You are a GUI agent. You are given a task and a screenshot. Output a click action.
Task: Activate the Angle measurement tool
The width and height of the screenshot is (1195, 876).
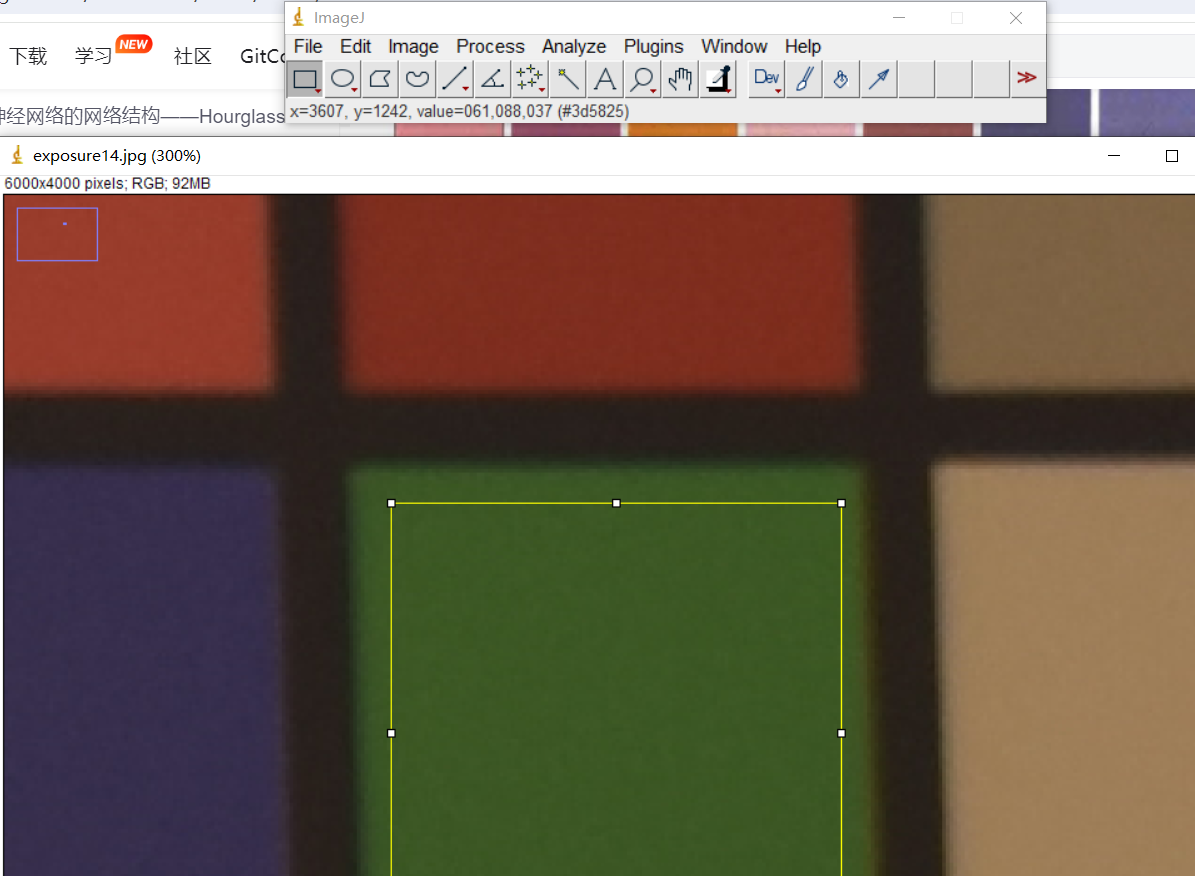[492, 79]
